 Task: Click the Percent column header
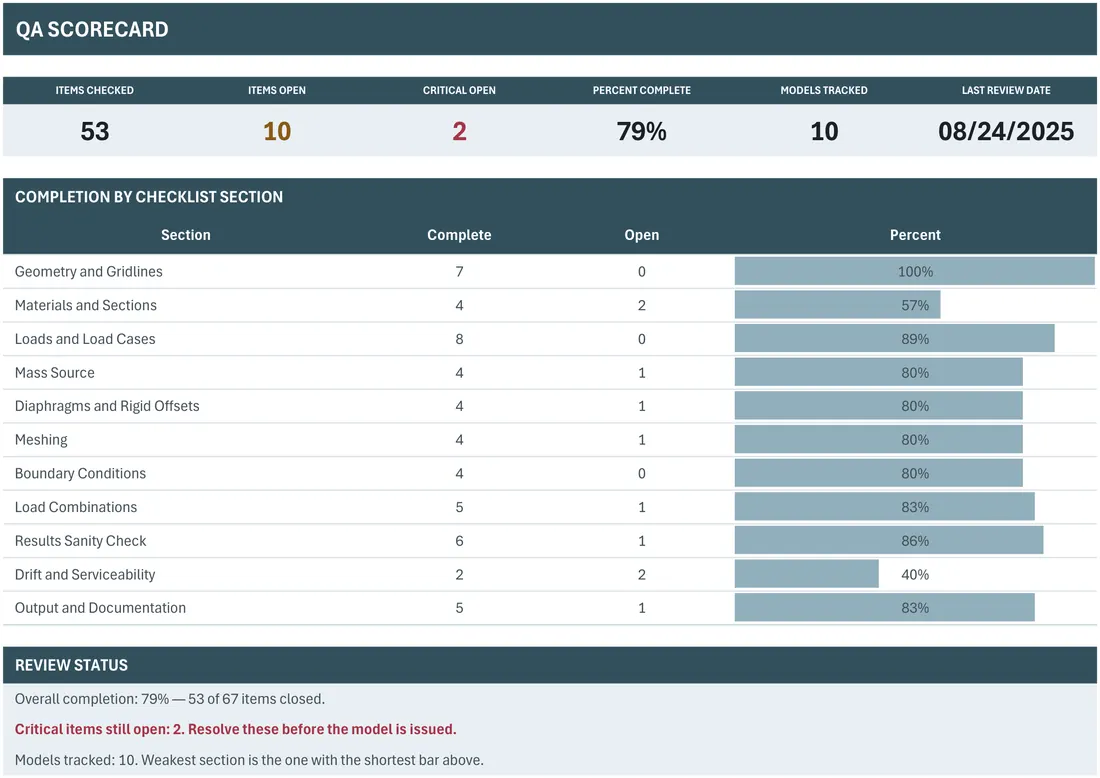[915, 235]
